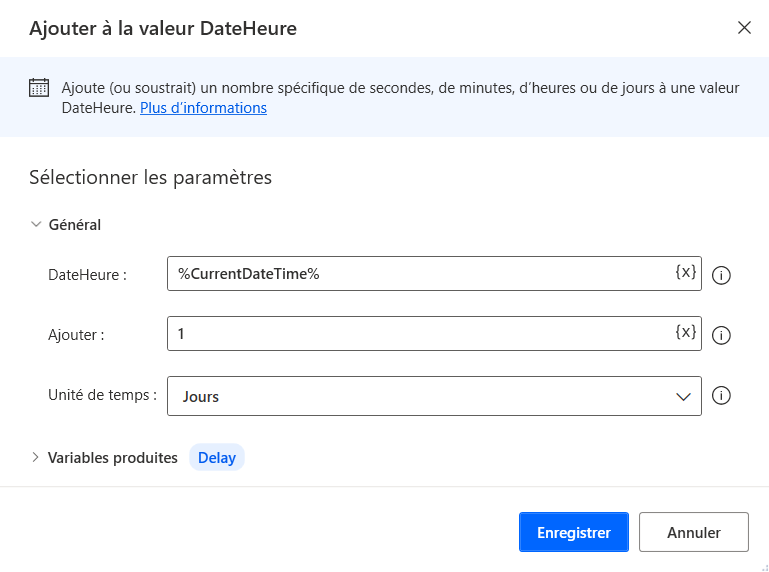Click the calendar icon in the info banner

pyautogui.click(x=39, y=87)
